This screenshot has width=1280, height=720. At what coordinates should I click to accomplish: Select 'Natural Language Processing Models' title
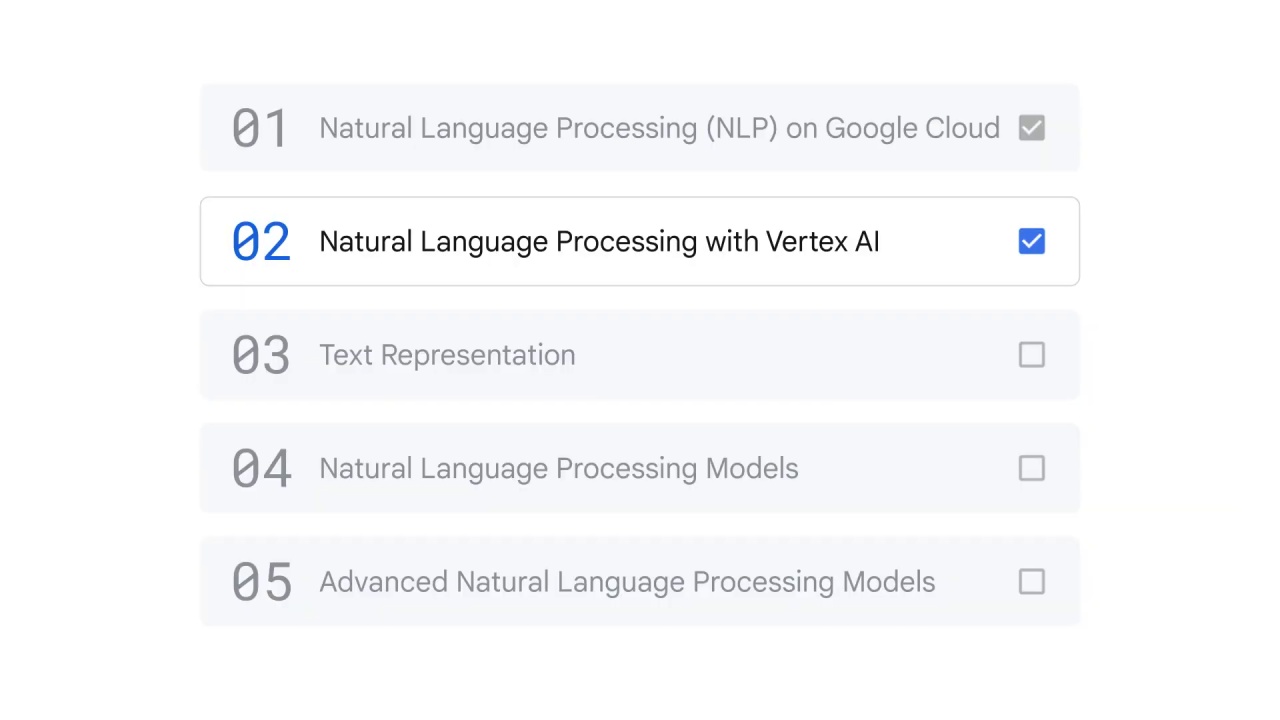click(x=558, y=468)
